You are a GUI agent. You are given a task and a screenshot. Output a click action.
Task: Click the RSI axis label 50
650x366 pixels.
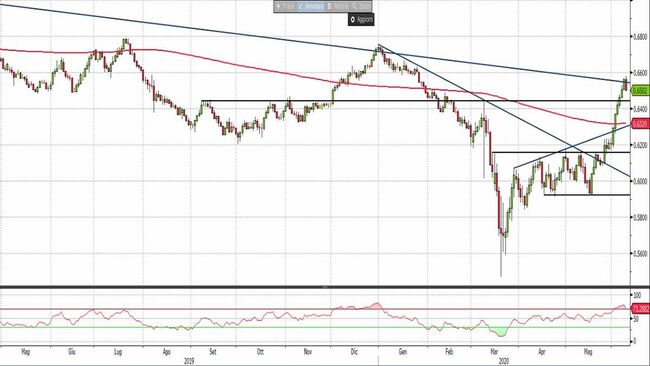coord(636,319)
